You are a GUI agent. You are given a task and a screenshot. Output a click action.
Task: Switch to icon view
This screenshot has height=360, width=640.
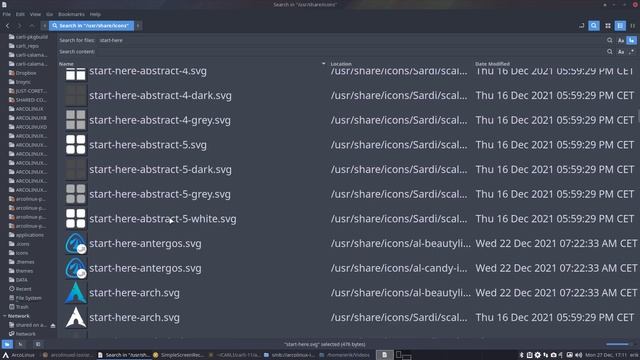608,26
